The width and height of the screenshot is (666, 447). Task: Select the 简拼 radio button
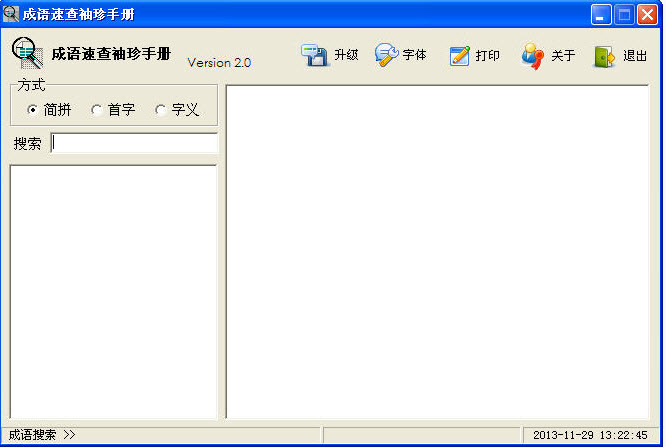click(x=32, y=110)
